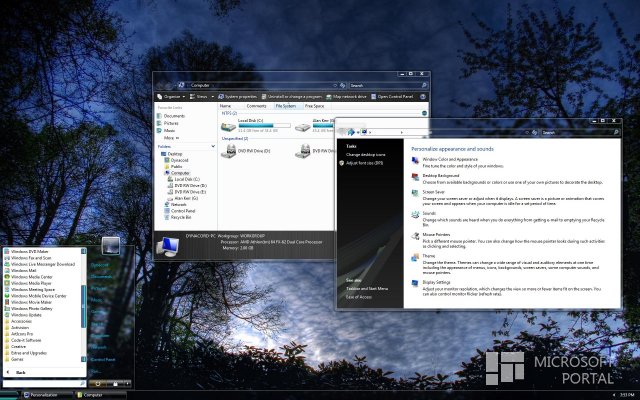
Task: Open Windows Media Center from Start menu
Action: click(x=31, y=277)
